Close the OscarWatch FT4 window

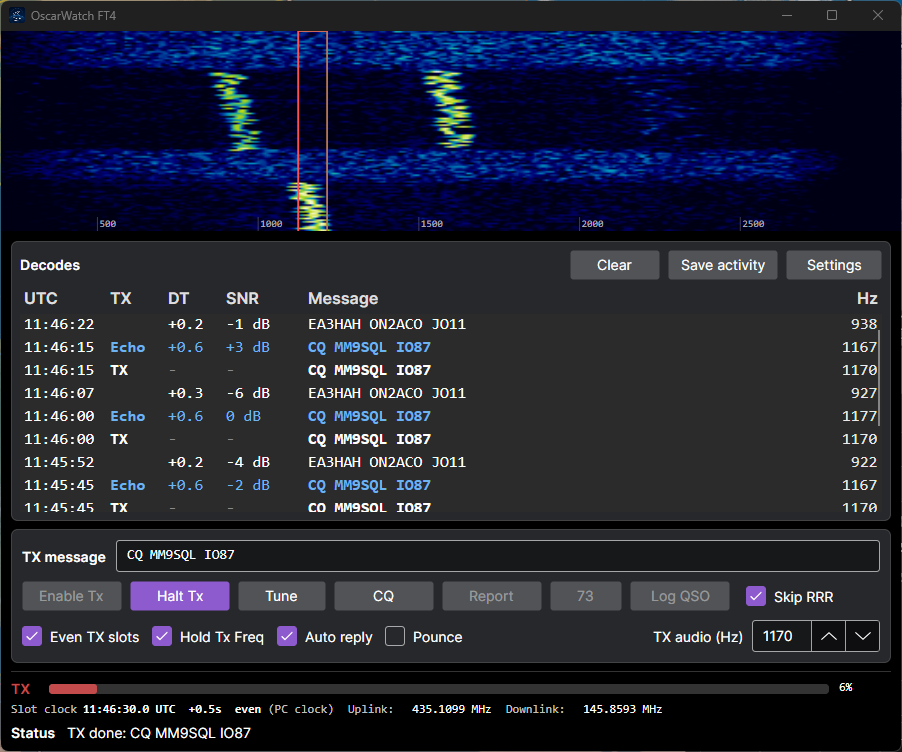tap(877, 16)
